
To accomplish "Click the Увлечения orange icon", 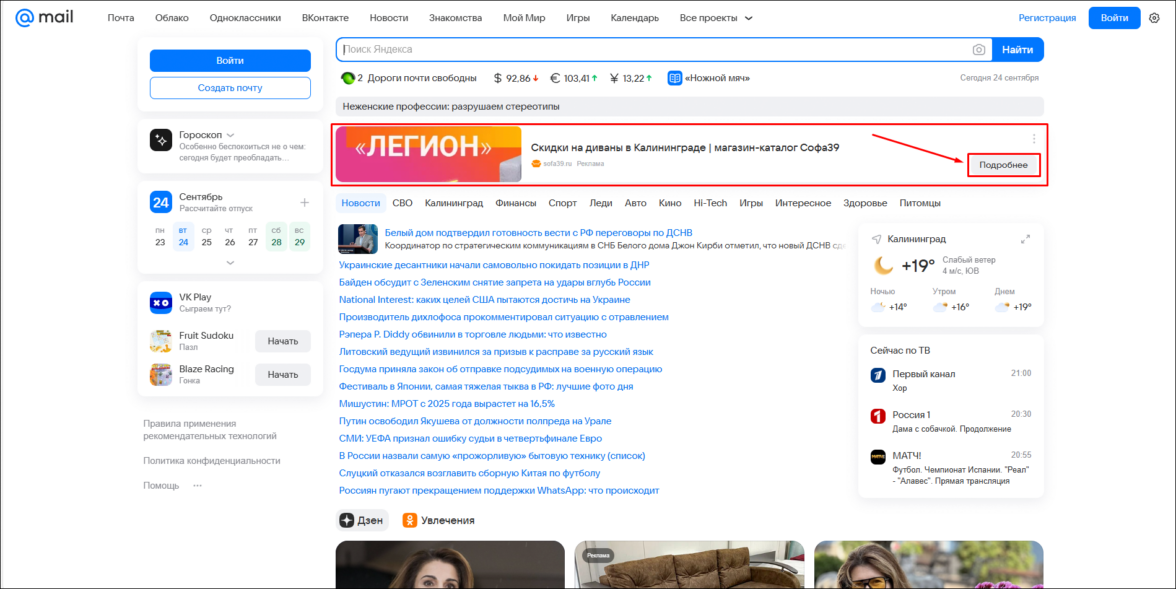I will 410,520.
